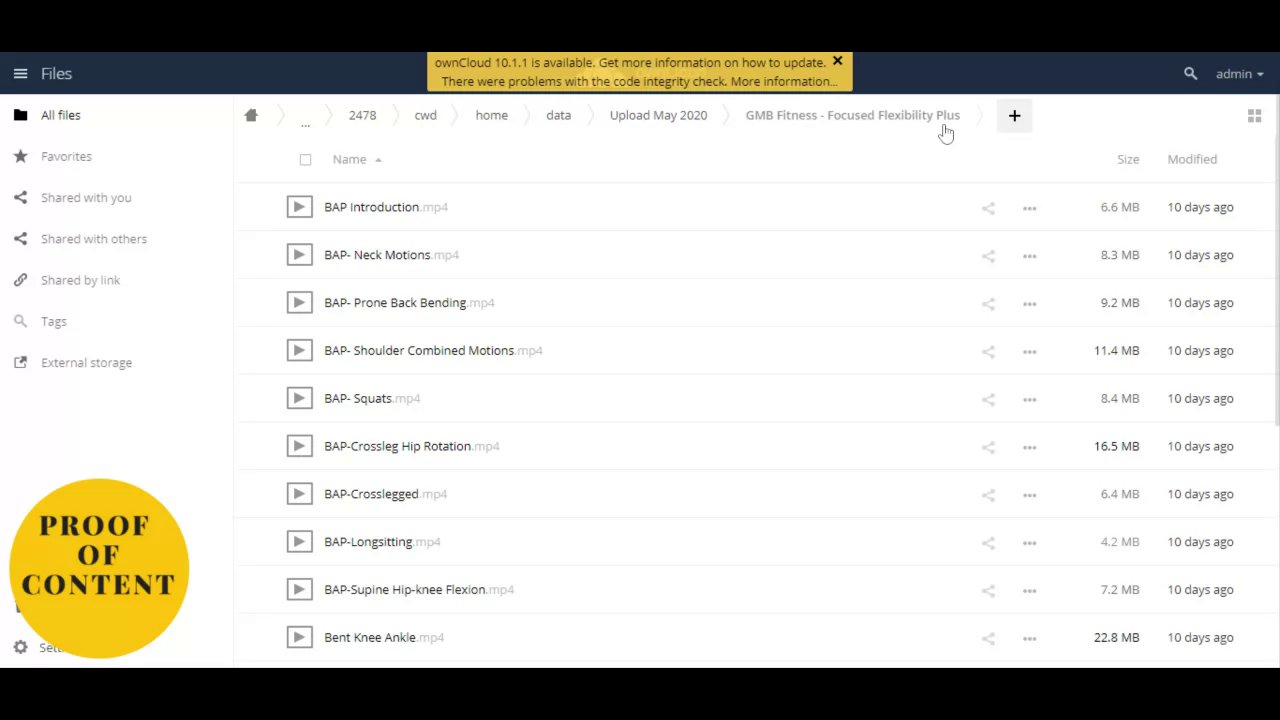Open the admin user dropdown

tap(1239, 74)
